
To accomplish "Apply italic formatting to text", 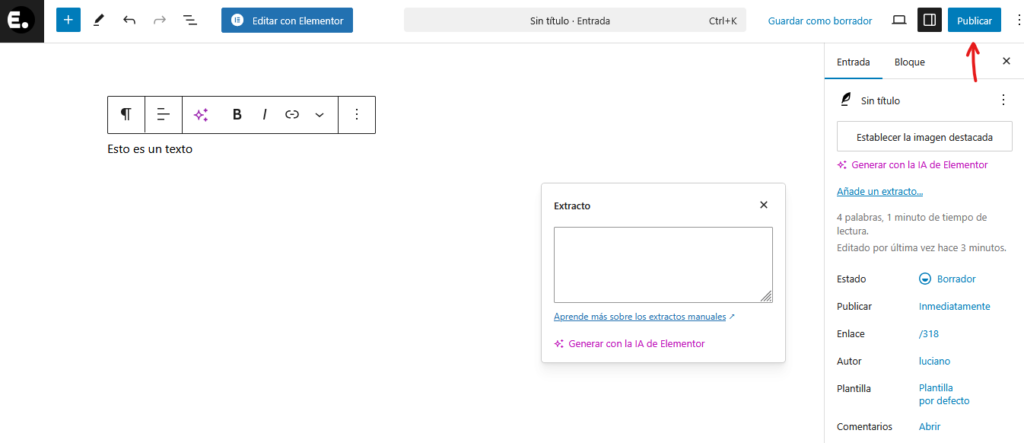I will (265, 114).
